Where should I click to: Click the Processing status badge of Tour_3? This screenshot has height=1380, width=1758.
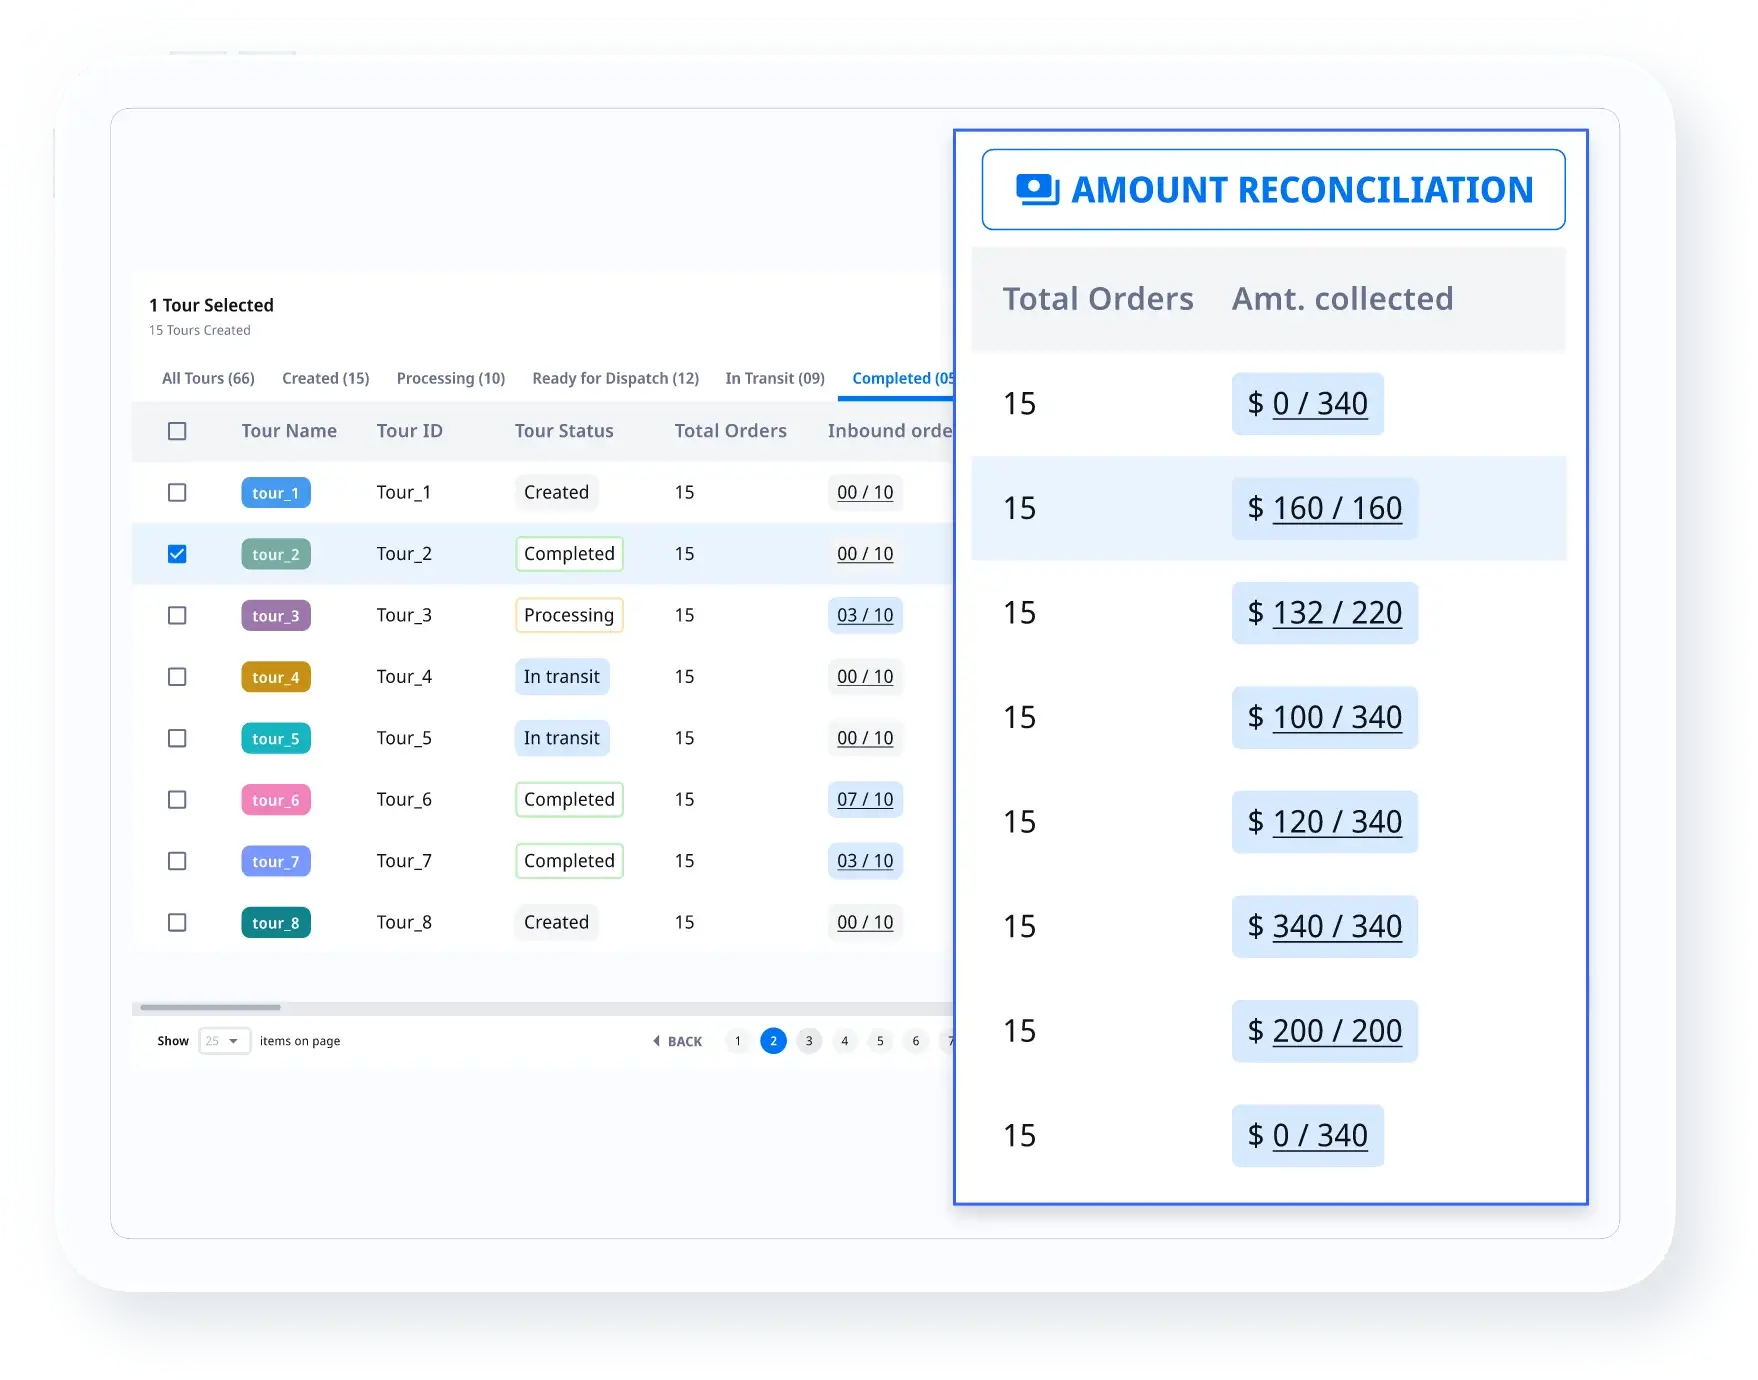pos(569,616)
